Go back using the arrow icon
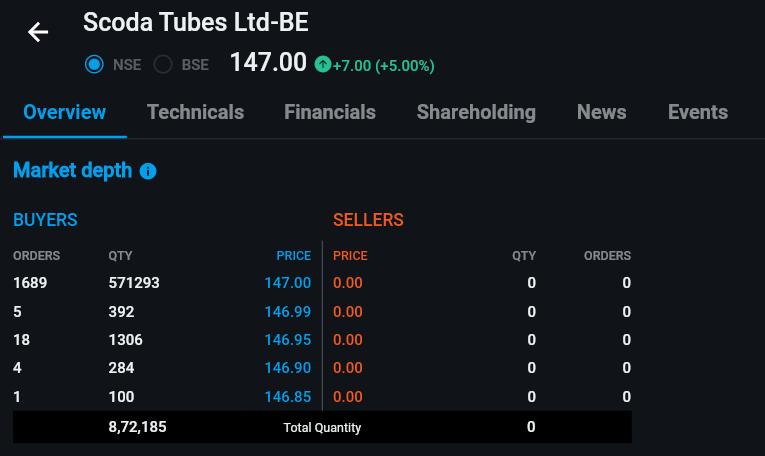 [x=38, y=32]
